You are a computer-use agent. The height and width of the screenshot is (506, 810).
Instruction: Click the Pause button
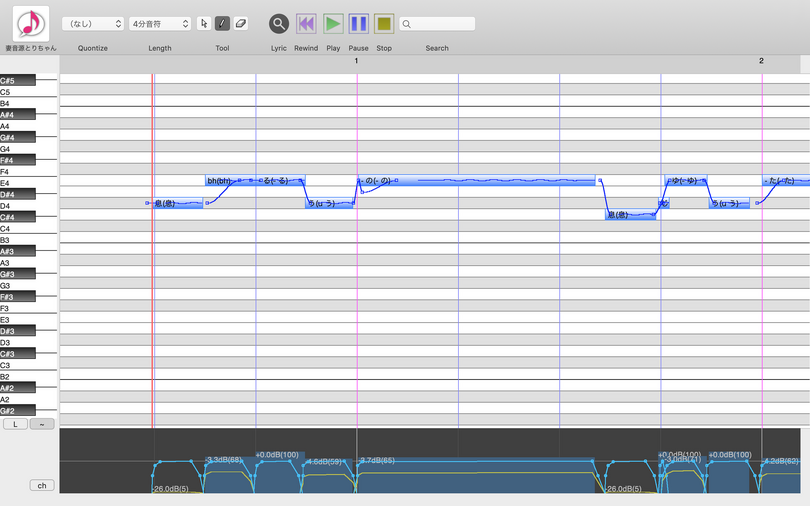(359, 24)
